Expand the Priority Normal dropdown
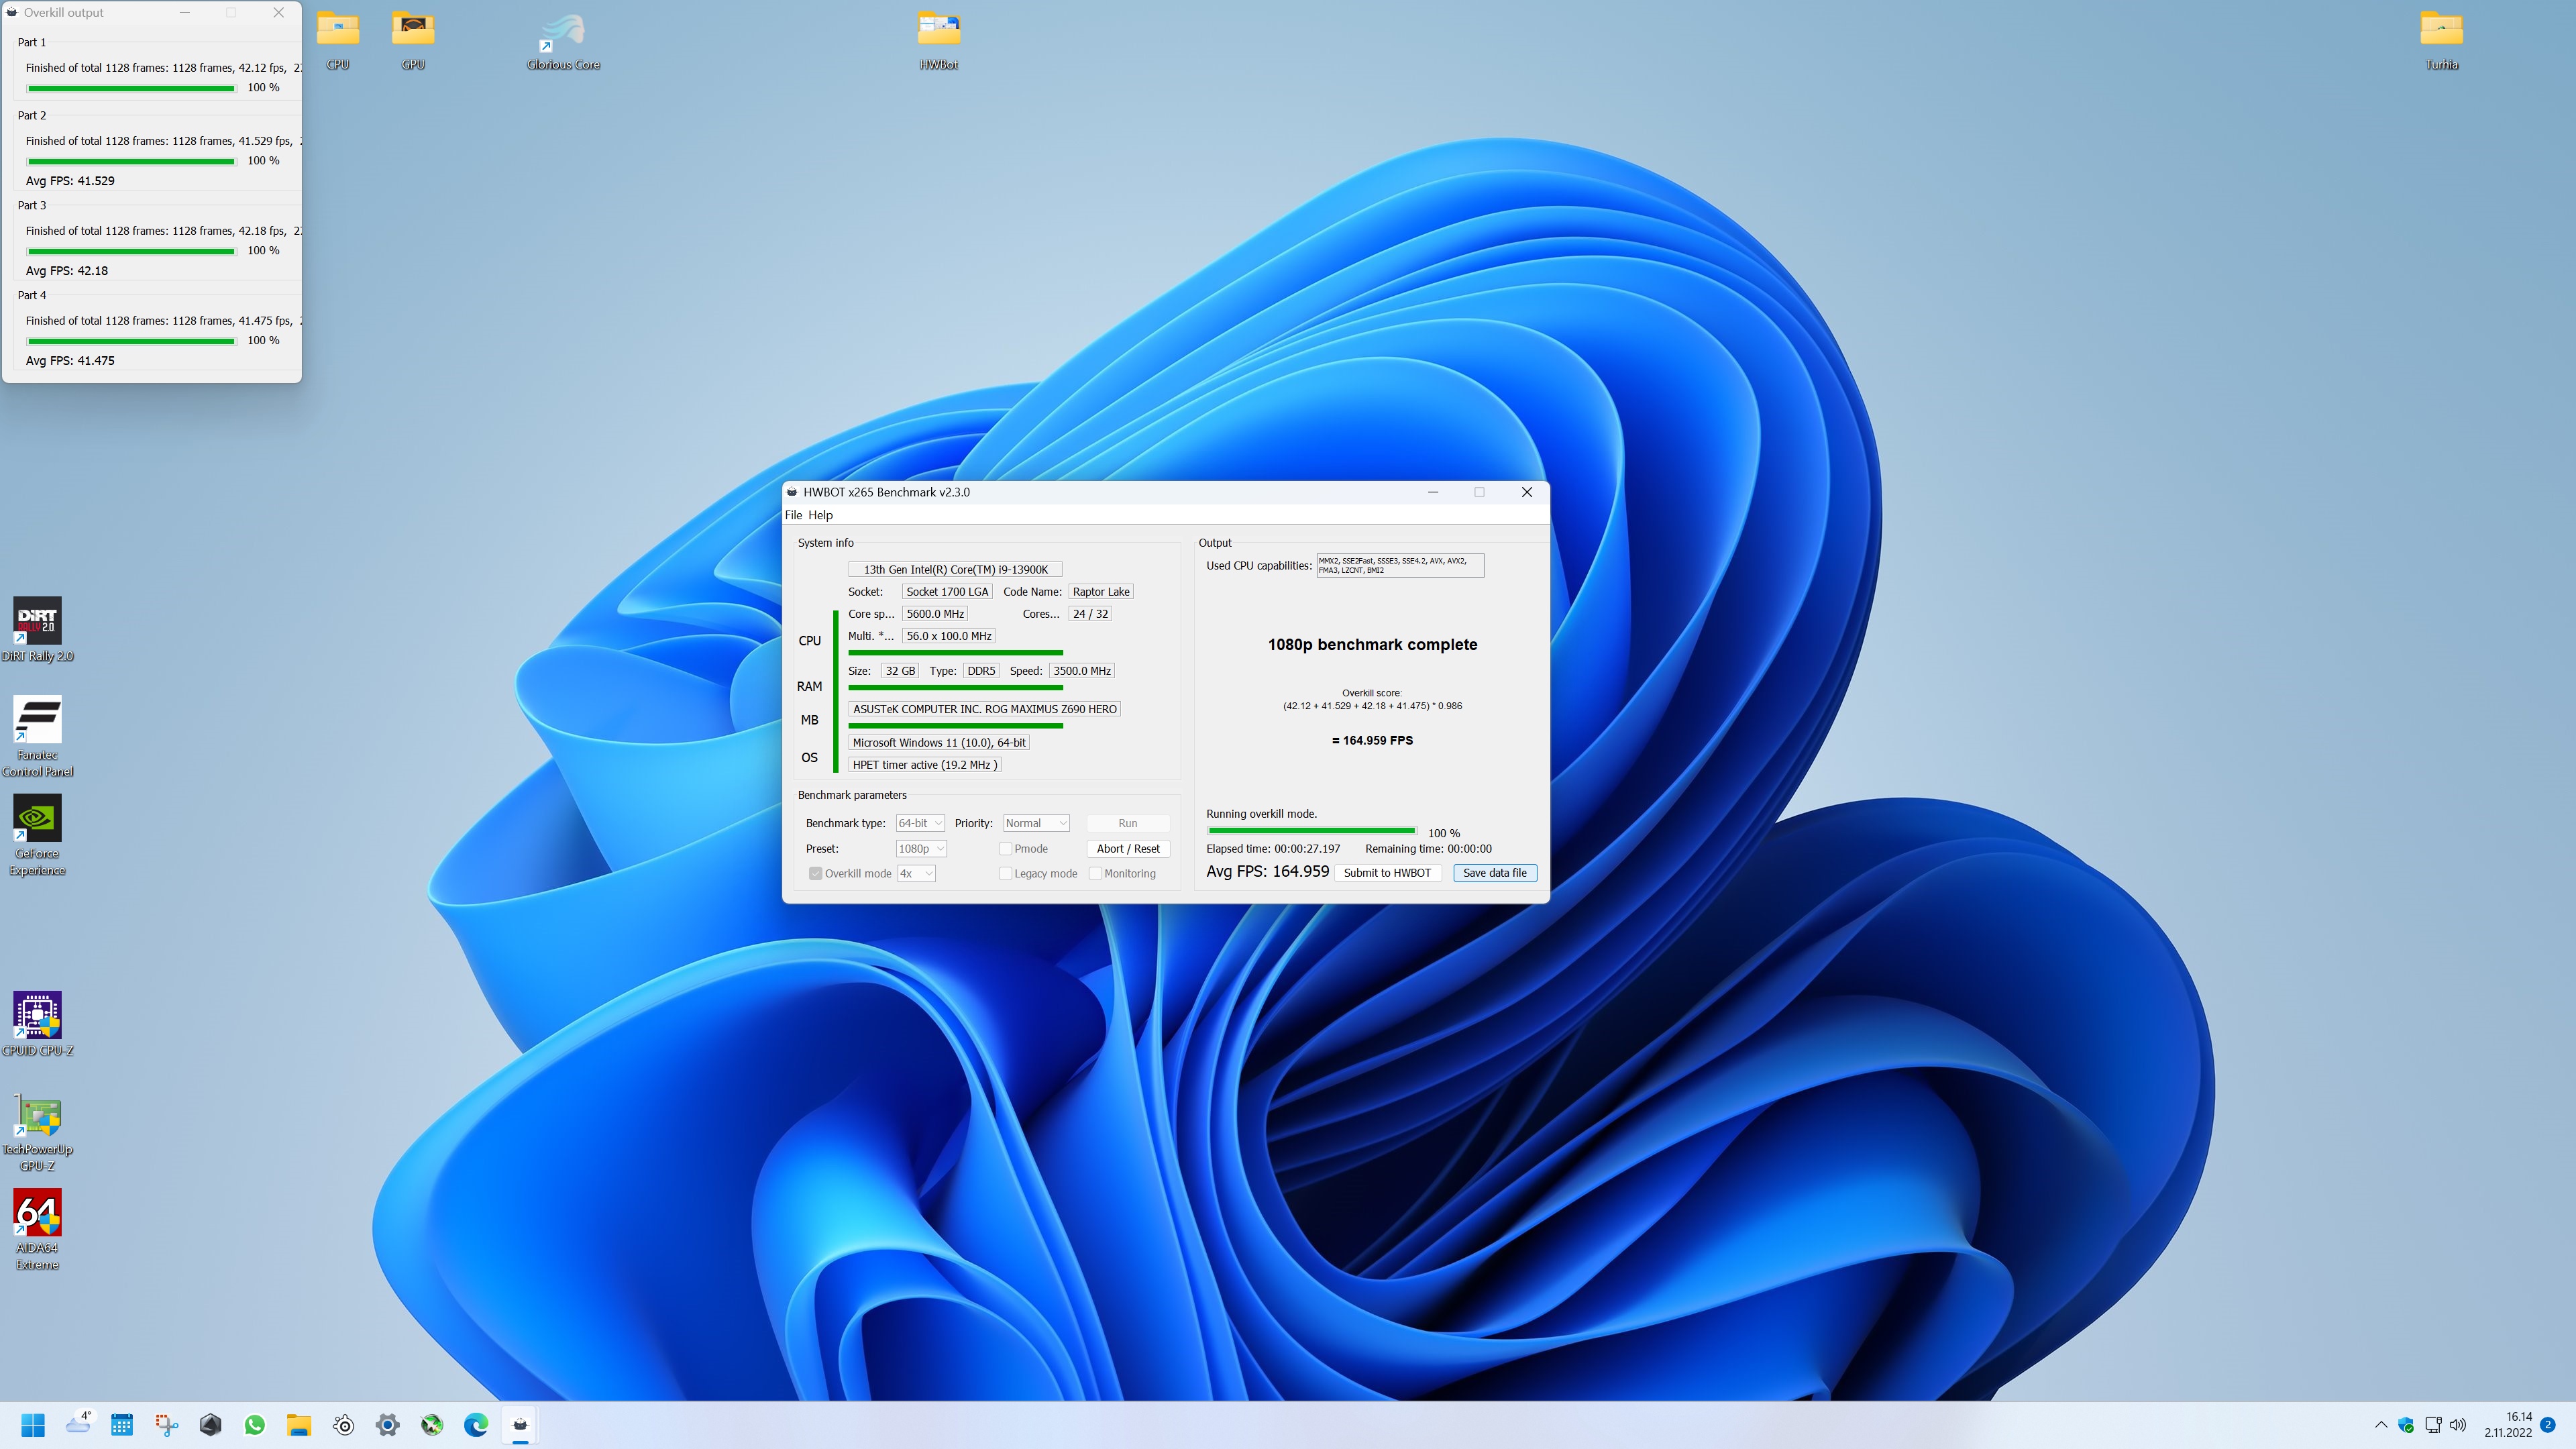Screen dimensions: 2576x1449 point(1036,824)
